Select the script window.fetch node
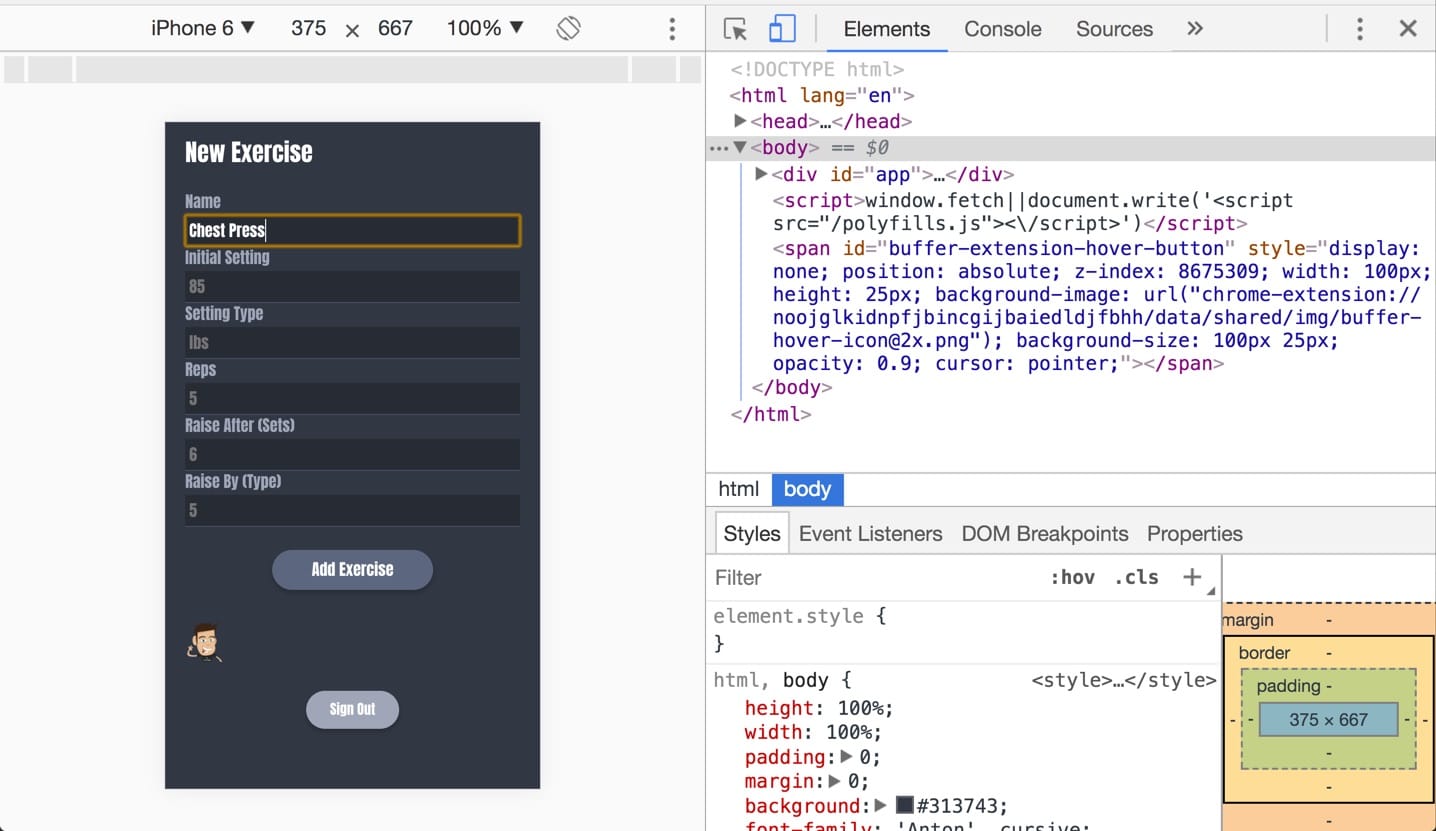This screenshot has width=1436, height=831. 1033,212
